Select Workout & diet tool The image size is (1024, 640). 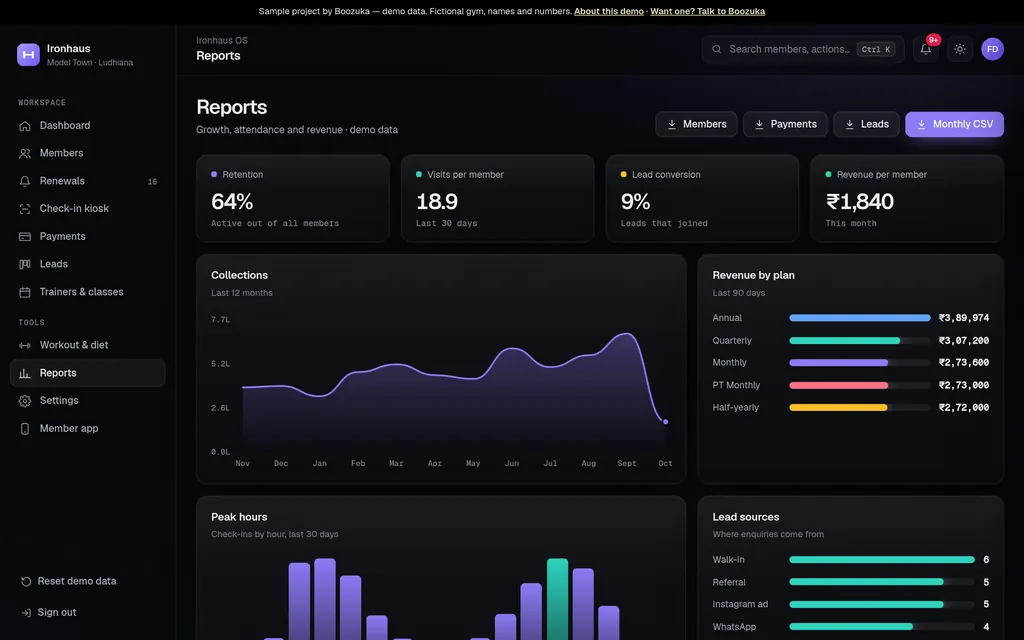click(88, 345)
